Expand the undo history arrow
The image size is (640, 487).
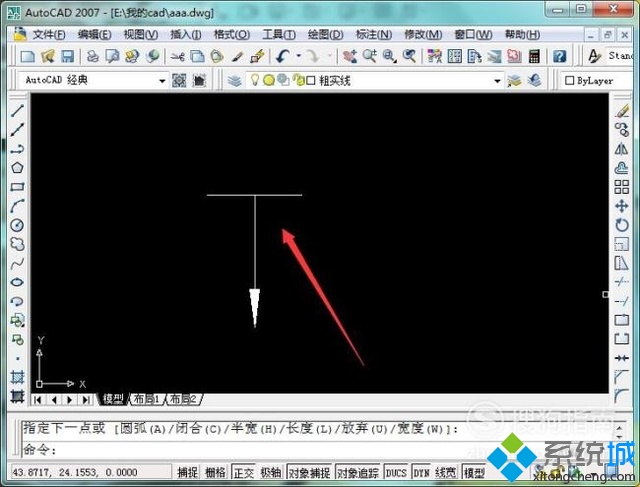[x=299, y=56]
